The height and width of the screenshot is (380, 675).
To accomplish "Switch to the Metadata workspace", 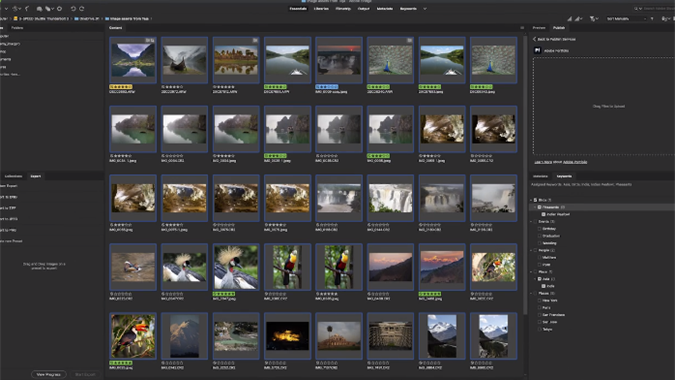I will click(384, 9).
